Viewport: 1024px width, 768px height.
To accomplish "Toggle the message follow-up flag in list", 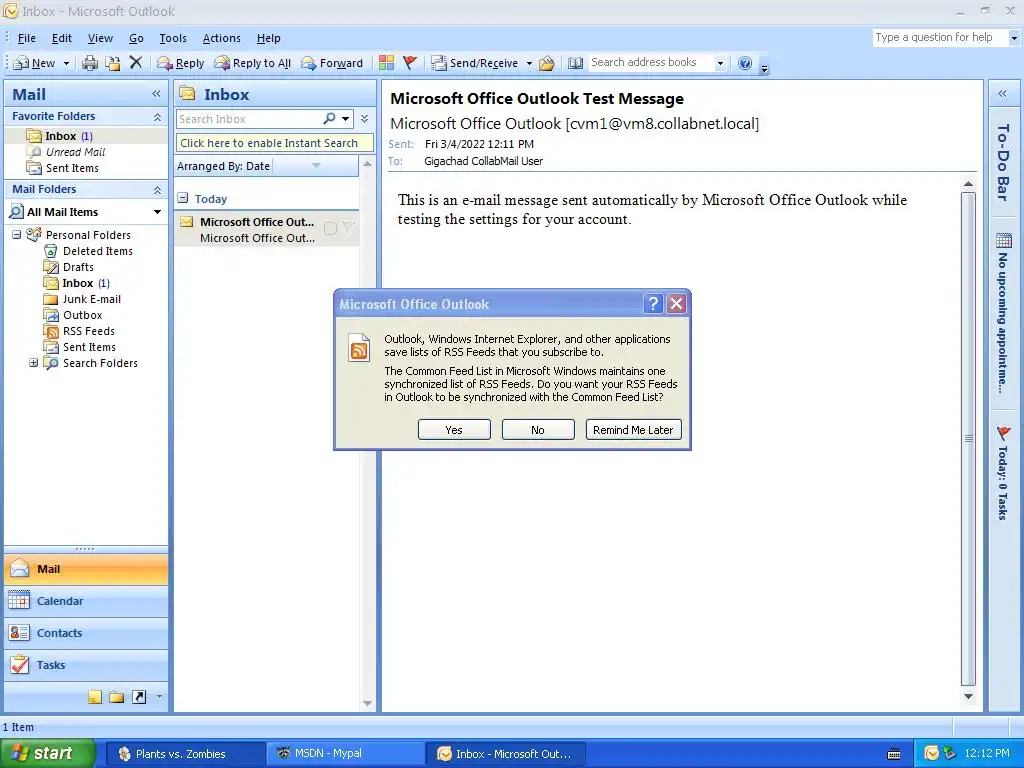I will pyautogui.click(x=349, y=227).
